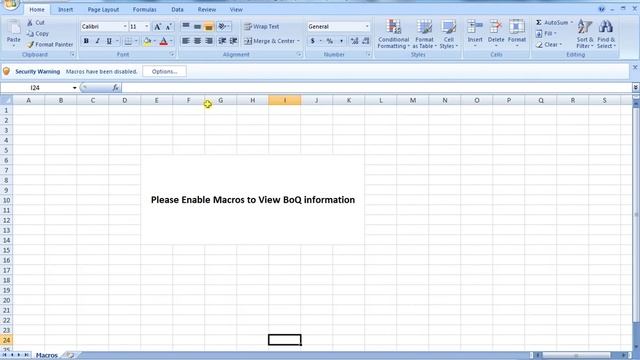The width and height of the screenshot is (640, 360).
Task: Apply the Fill Color bucket
Action: [147, 41]
